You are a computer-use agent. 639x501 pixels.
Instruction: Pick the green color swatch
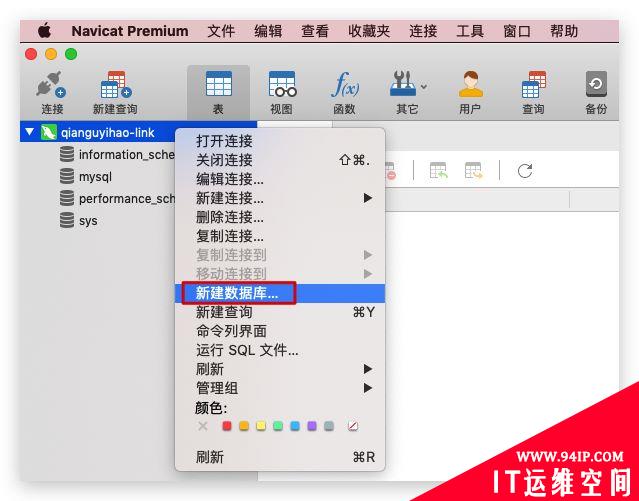click(278, 426)
